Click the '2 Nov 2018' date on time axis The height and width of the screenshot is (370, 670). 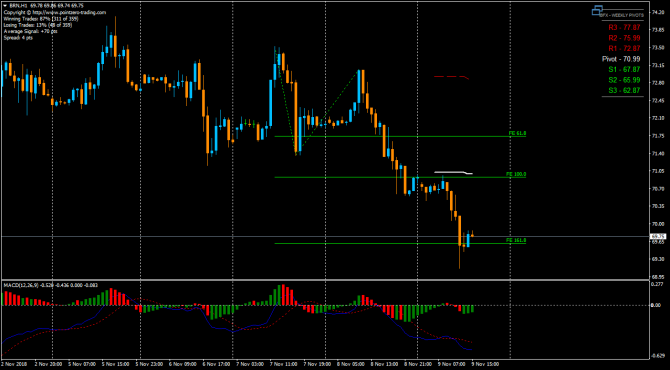tap(13, 364)
